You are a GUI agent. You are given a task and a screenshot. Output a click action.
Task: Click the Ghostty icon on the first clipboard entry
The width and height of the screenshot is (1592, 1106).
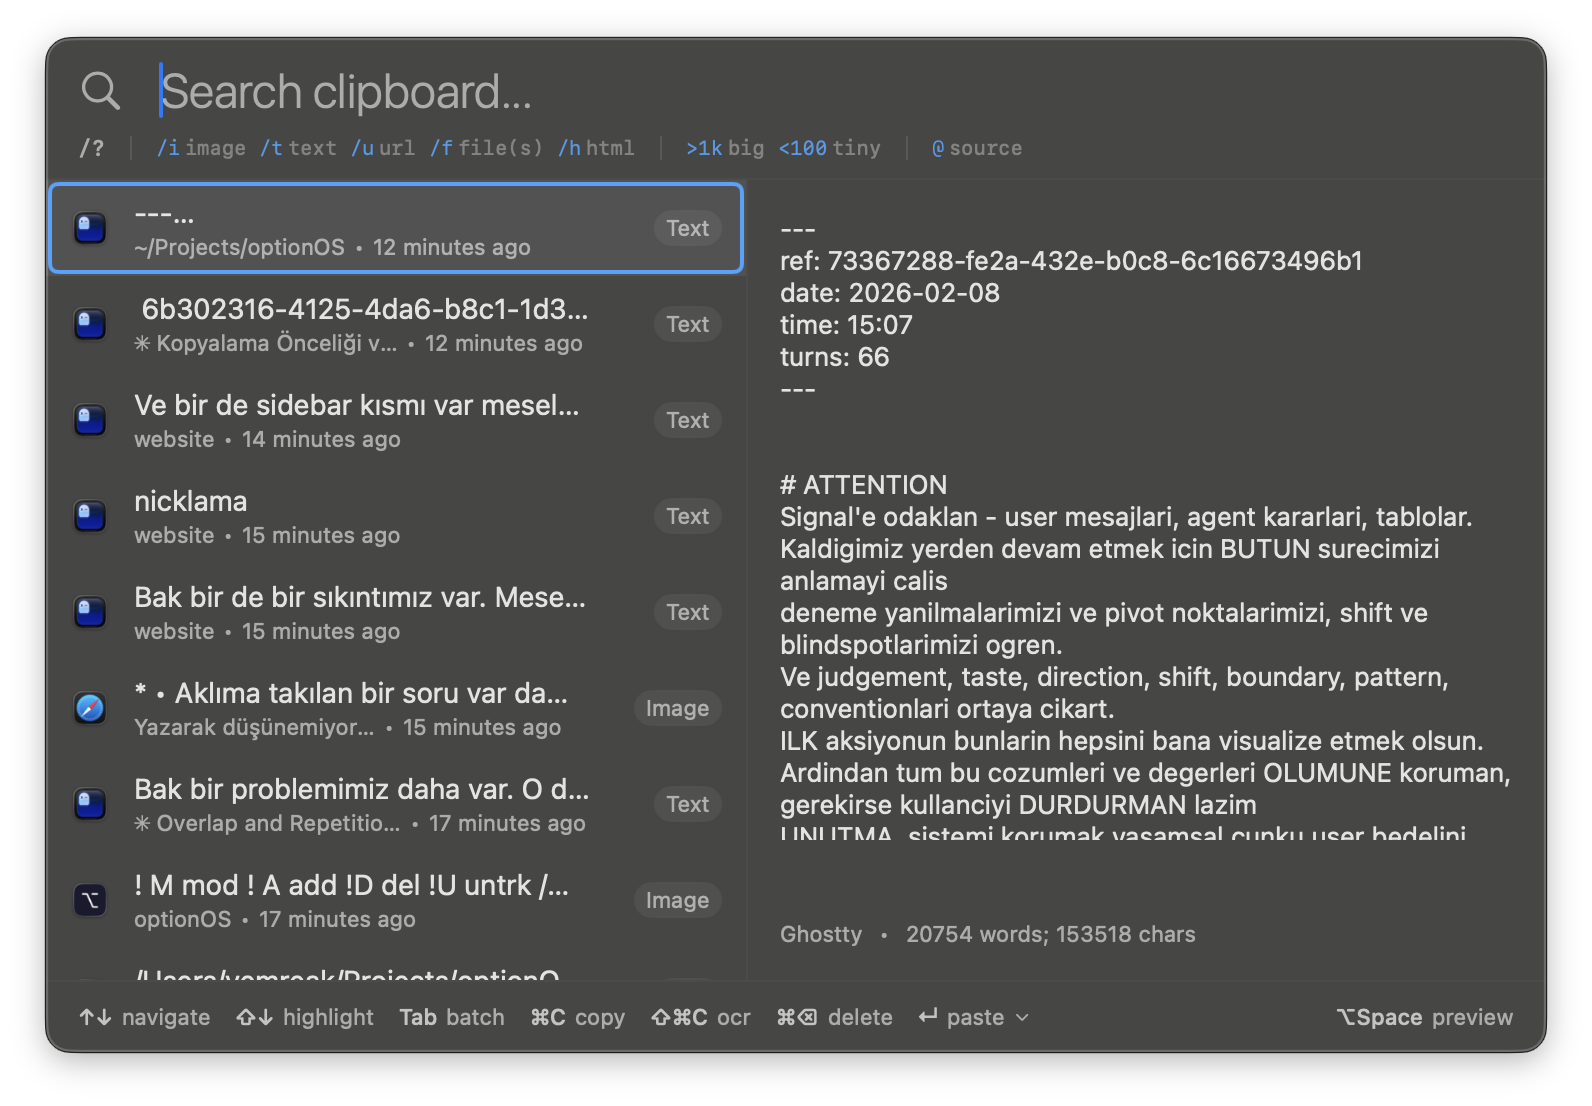click(x=90, y=228)
